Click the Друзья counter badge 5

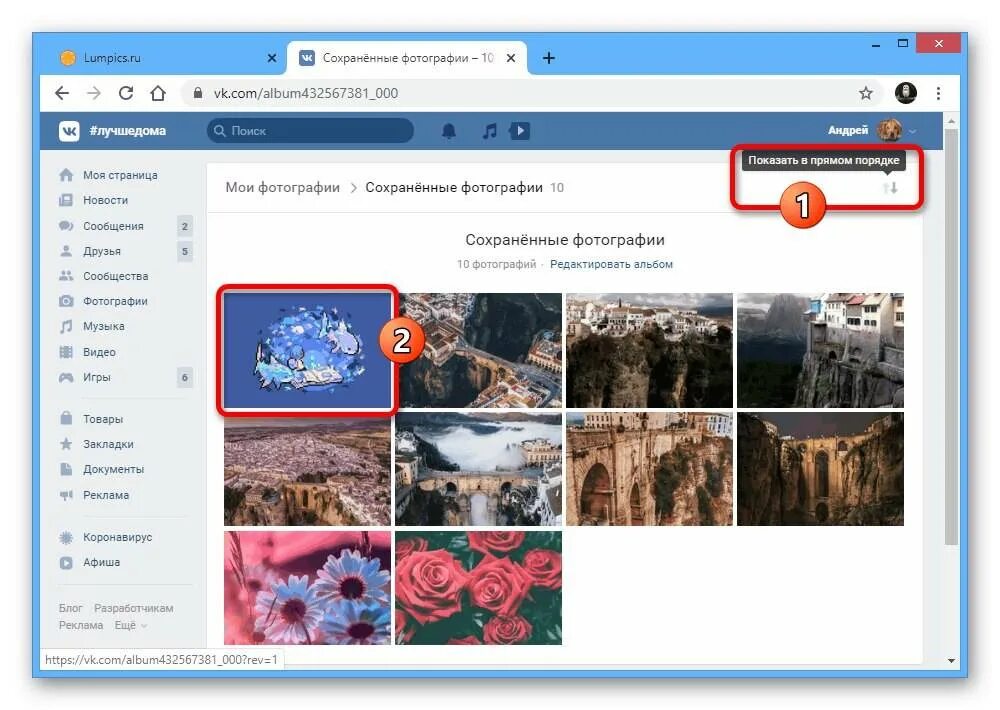pyautogui.click(x=184, y=251)
